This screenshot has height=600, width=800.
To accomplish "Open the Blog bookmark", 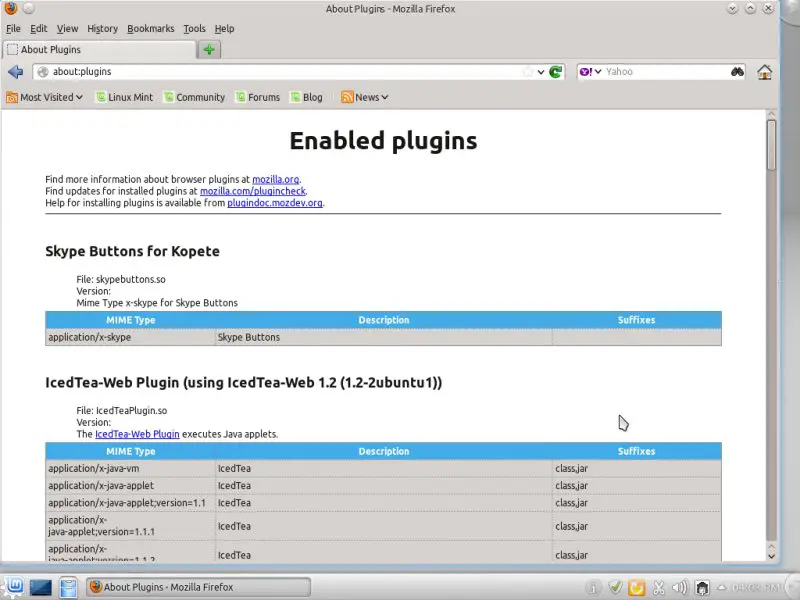I will pos(306,97).
